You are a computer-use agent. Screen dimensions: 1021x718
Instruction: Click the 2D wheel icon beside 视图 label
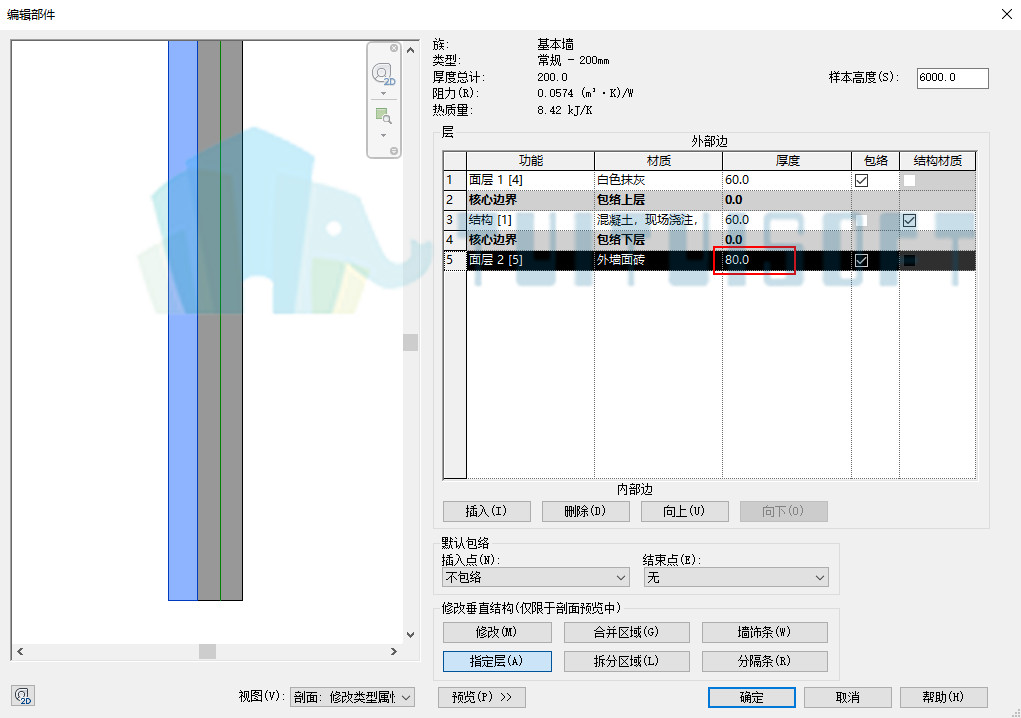pos(23,696)
